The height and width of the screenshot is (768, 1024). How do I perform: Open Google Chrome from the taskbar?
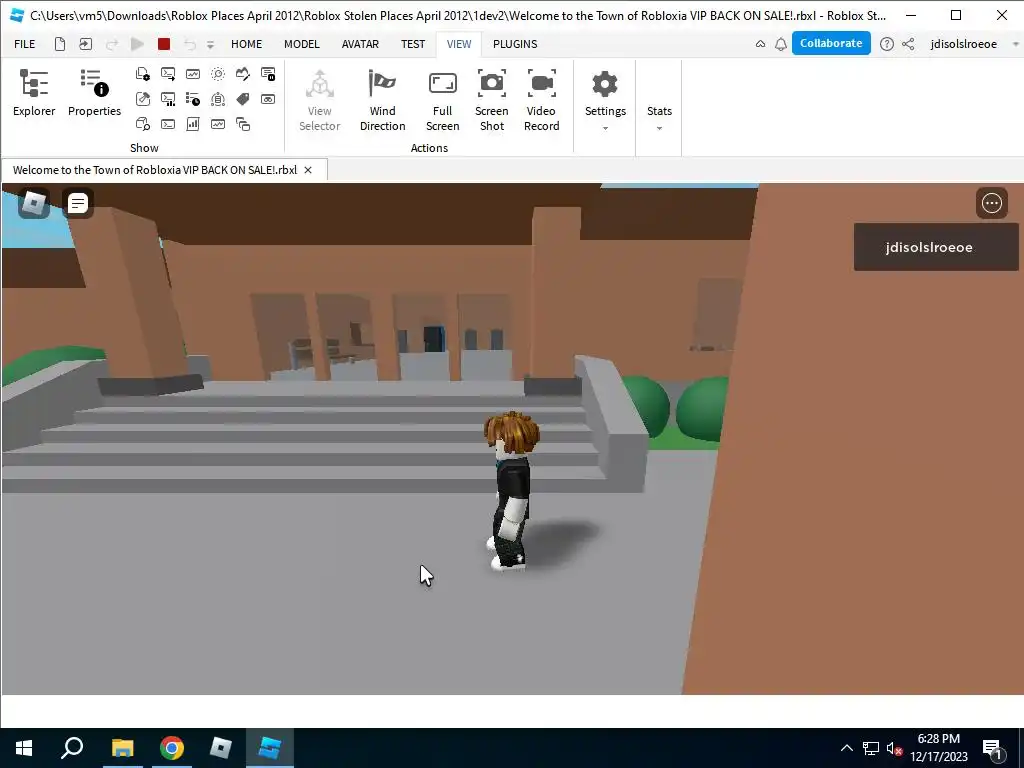click(172, 748)
